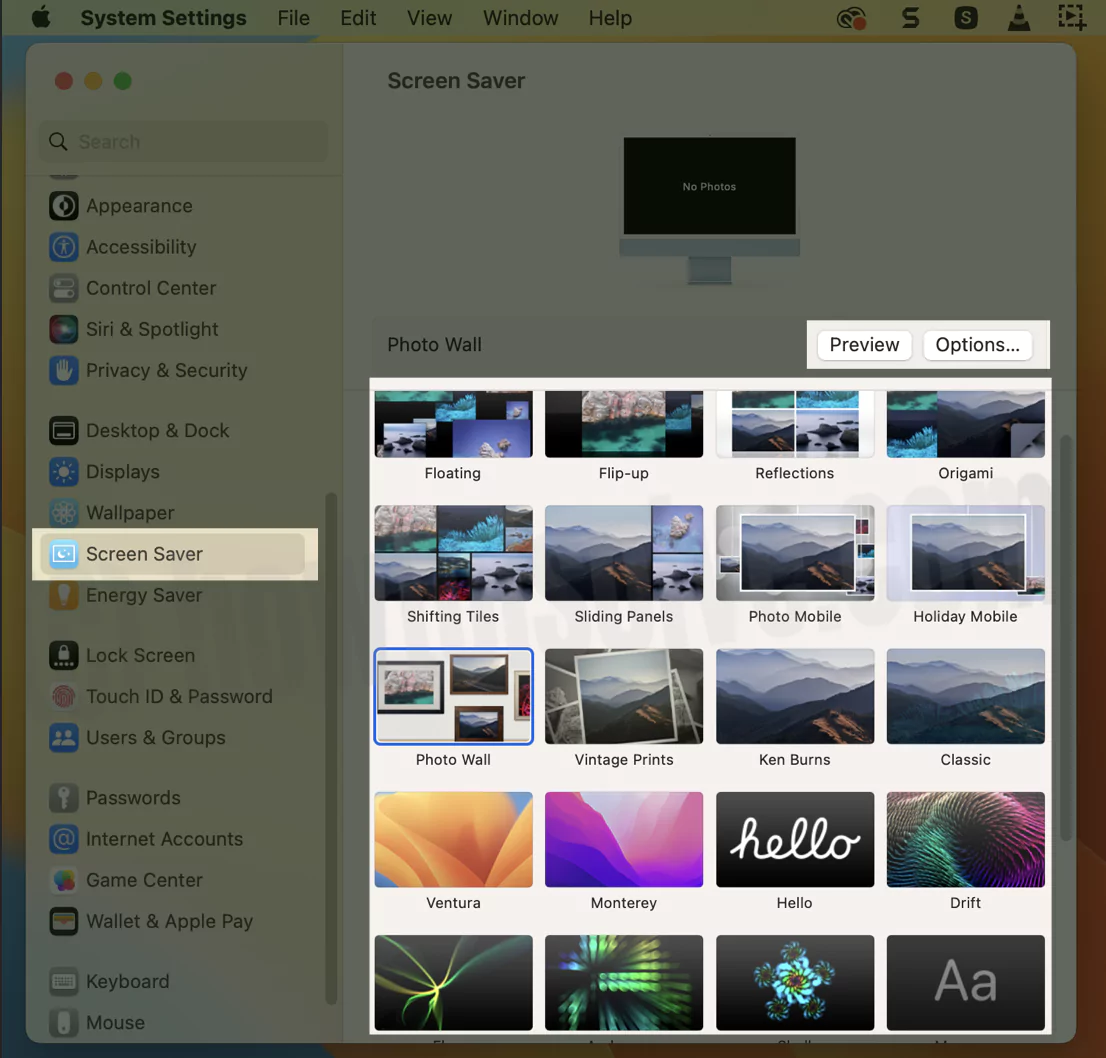
Task: Click the Preview button
Action: (x=864, y=345)
